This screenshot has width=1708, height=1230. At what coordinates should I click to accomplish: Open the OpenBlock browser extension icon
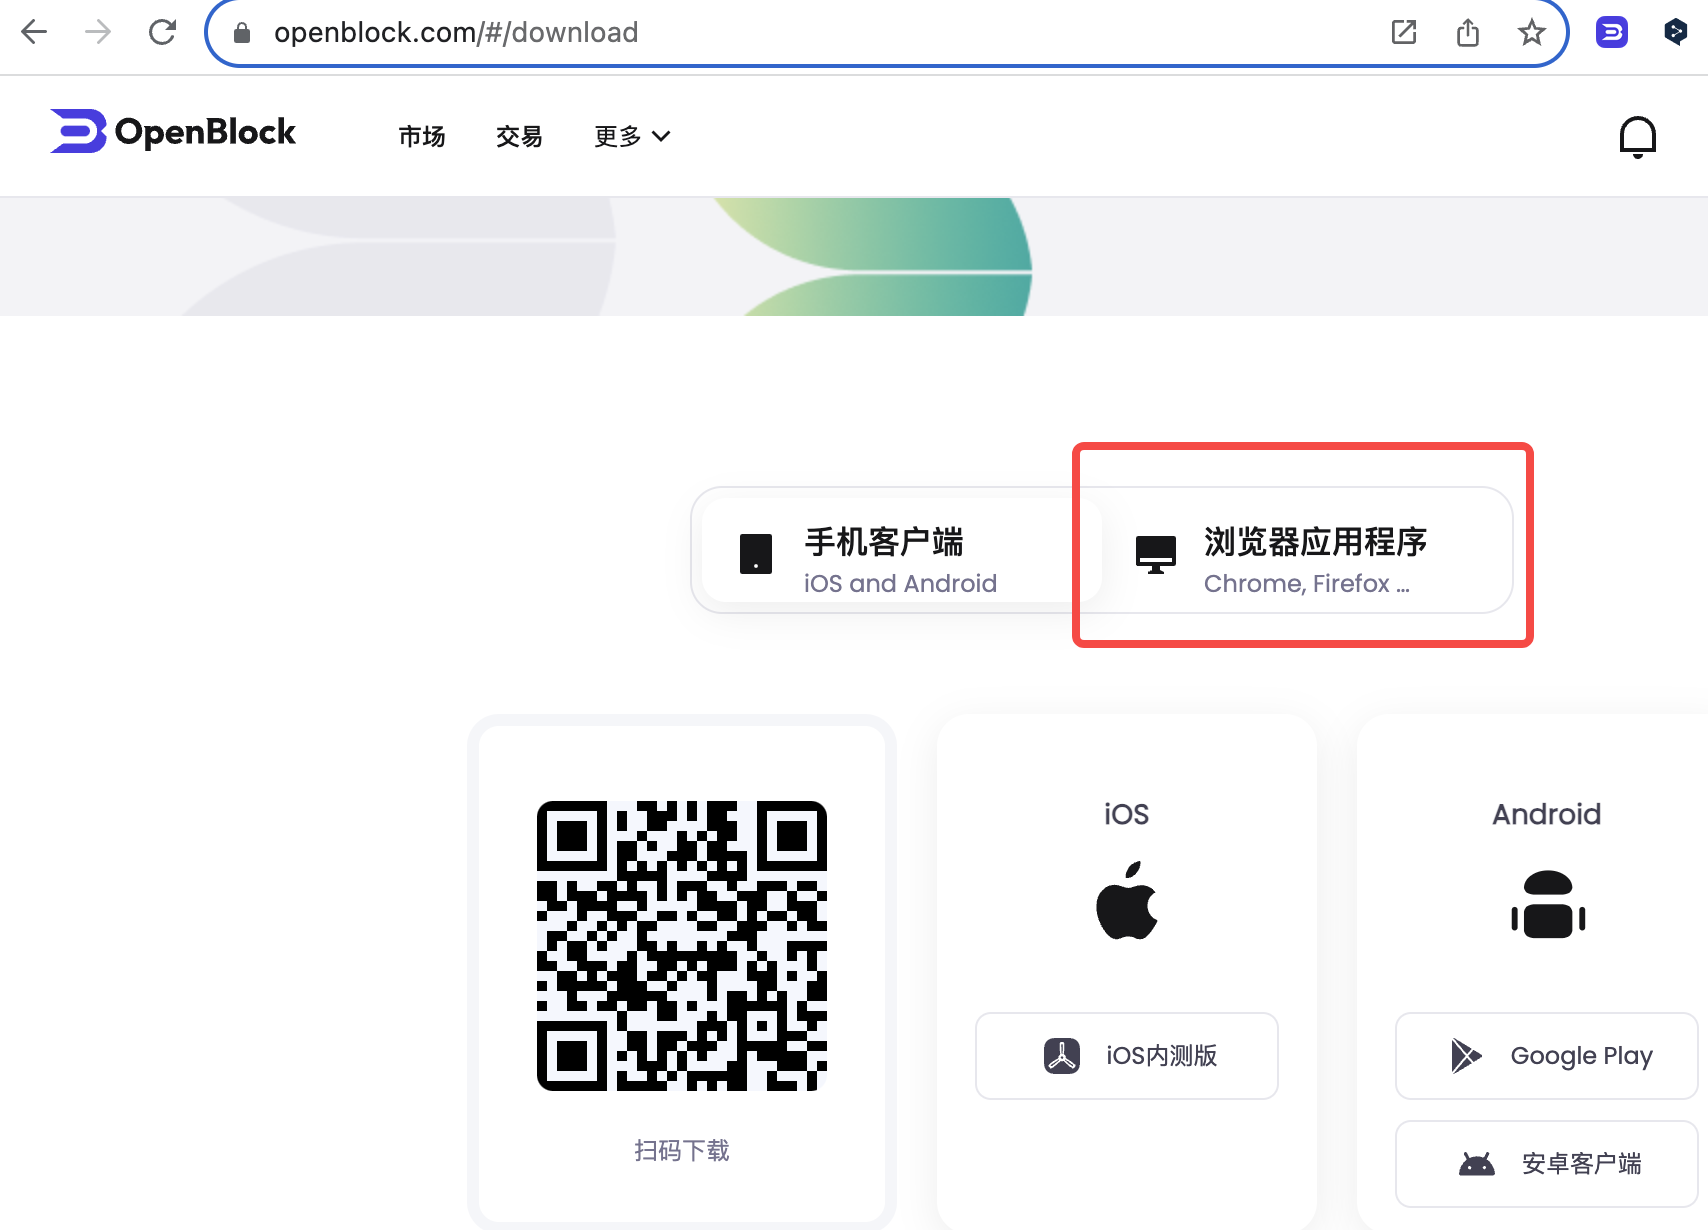(1611, 32)
